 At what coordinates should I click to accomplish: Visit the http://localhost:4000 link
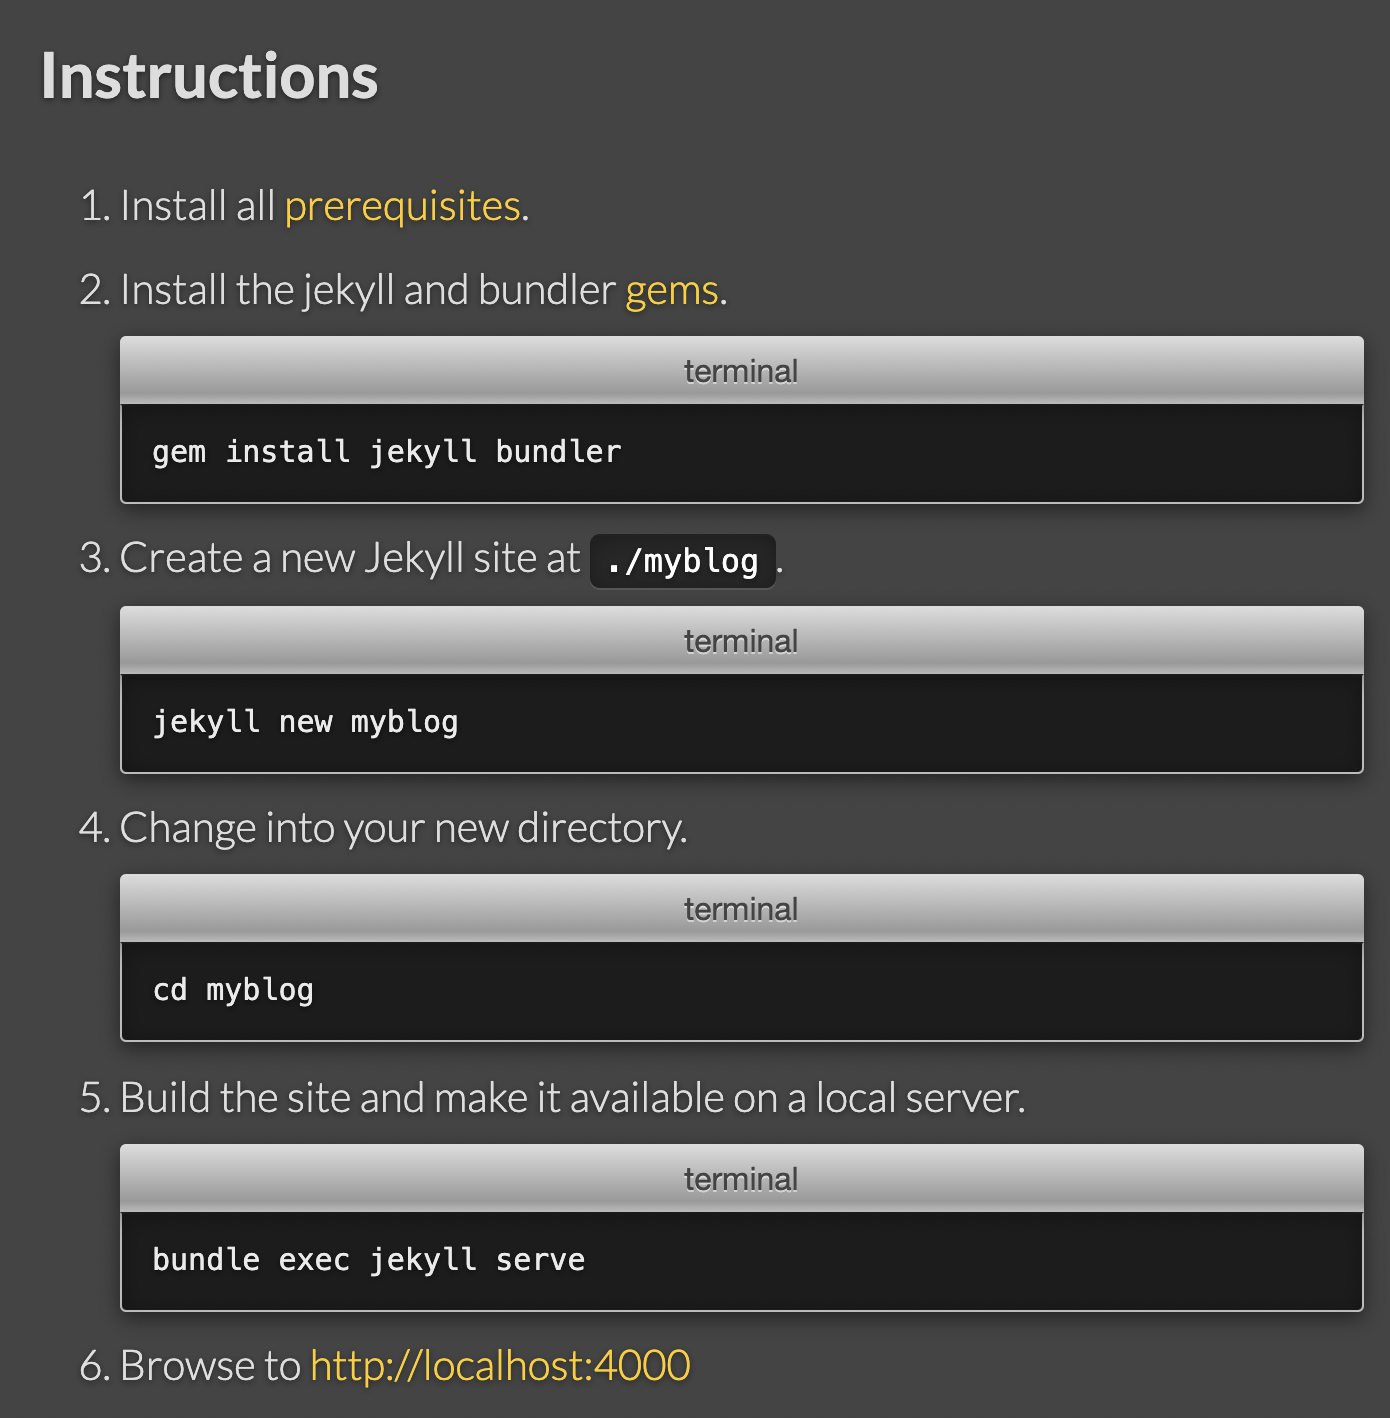[x=500, y=1366]
